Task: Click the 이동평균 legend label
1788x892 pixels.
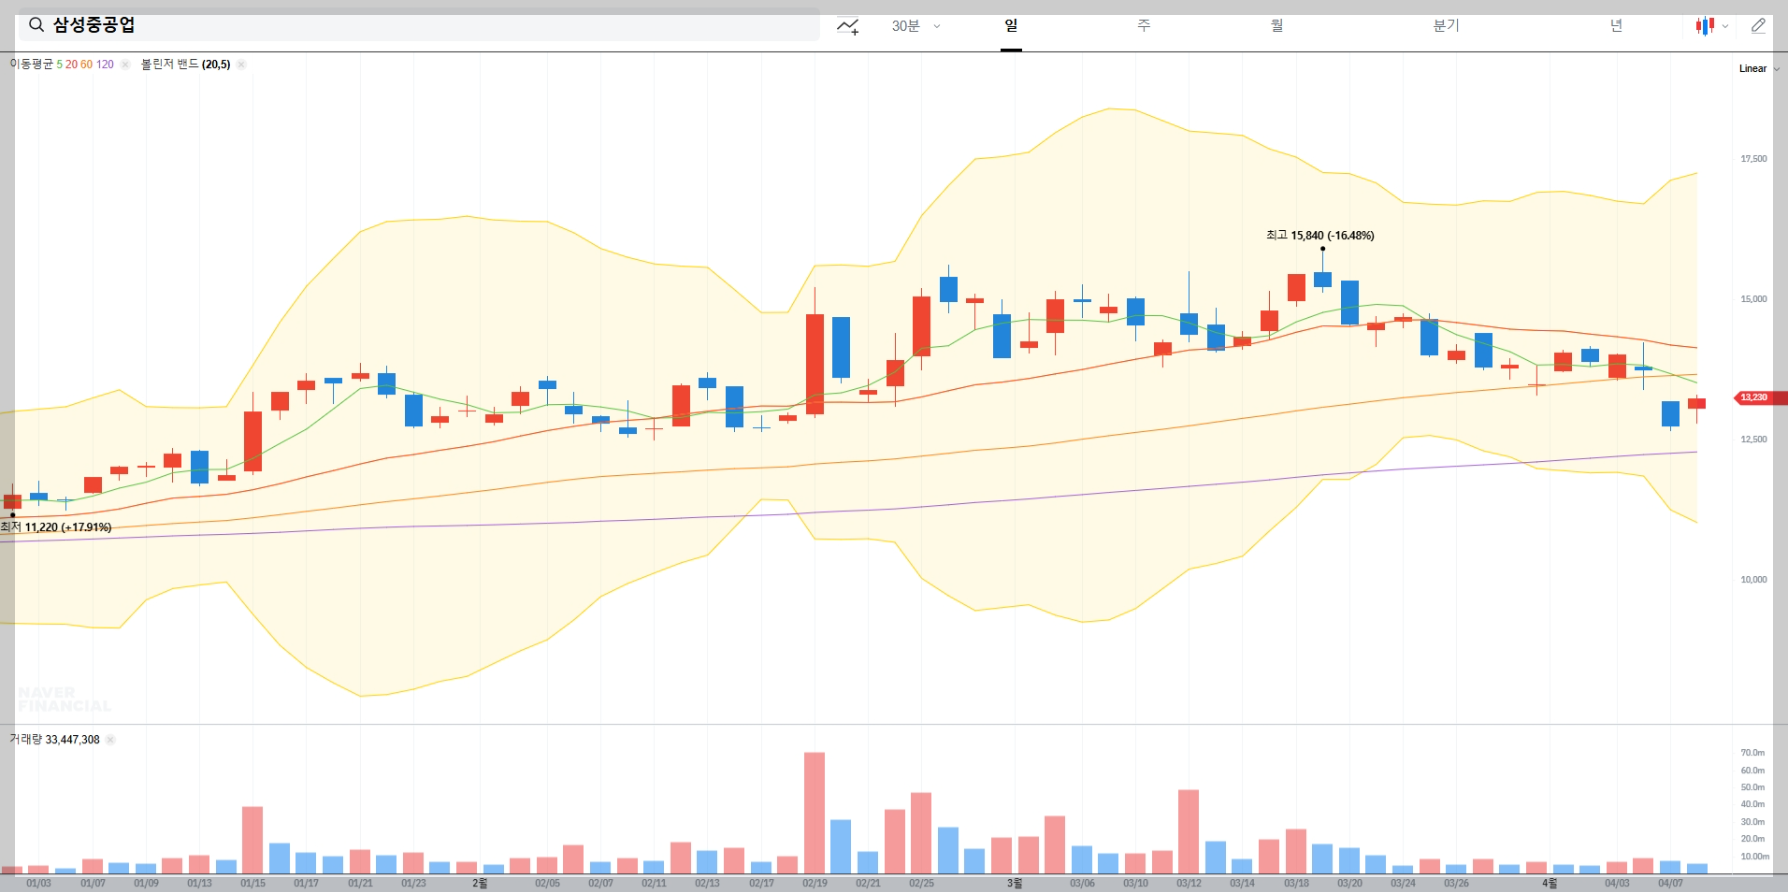Action: [x=31, y=64]
